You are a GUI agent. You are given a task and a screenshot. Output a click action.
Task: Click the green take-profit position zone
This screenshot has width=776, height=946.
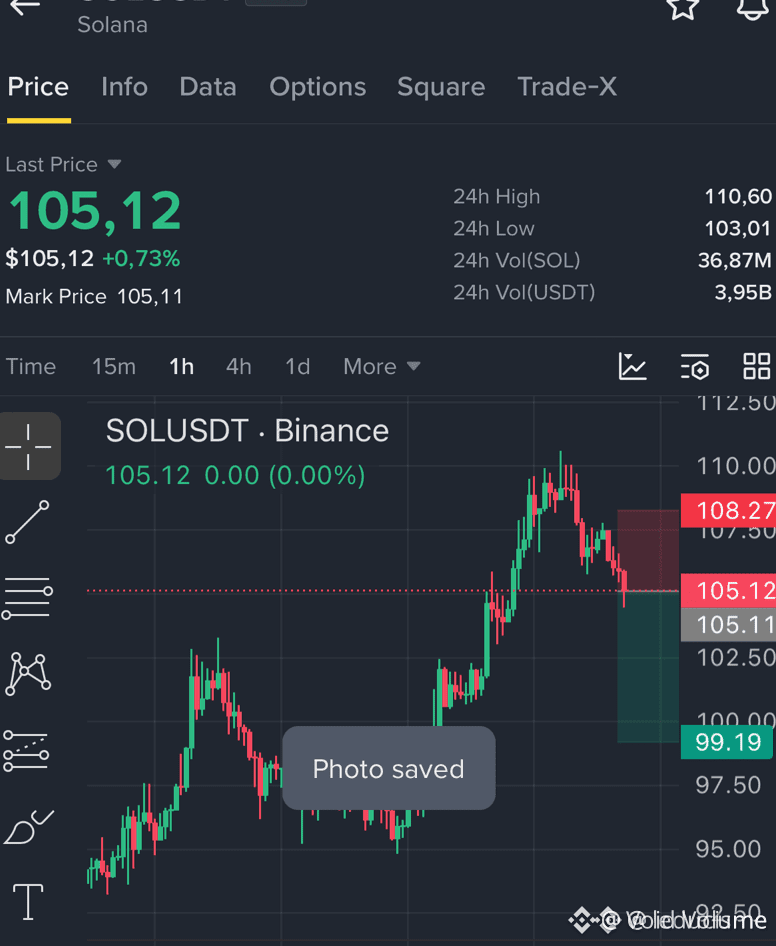[648, 667]
